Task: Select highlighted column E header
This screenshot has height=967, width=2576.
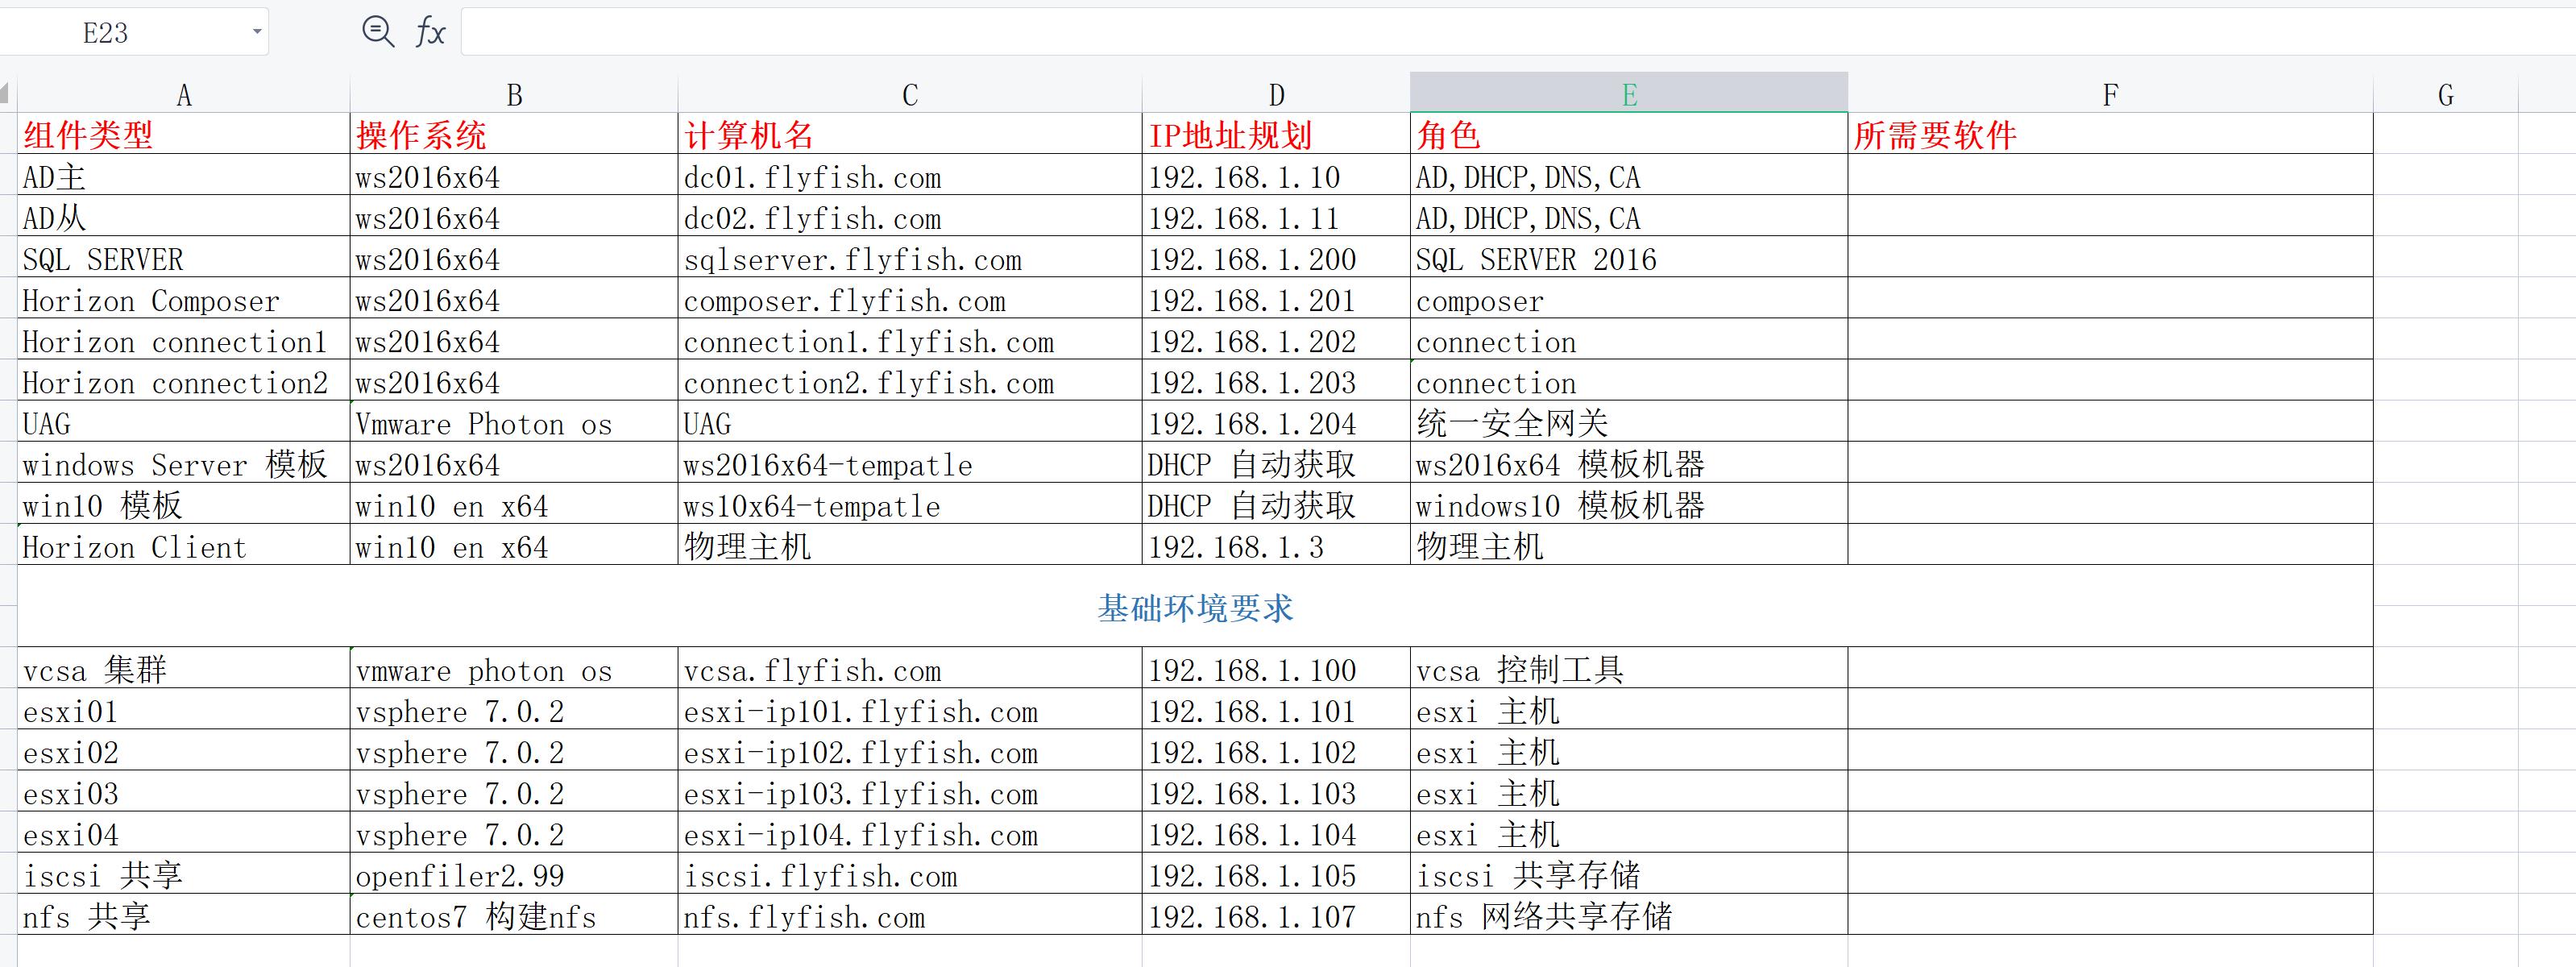Action: [x=1629, y=93]
